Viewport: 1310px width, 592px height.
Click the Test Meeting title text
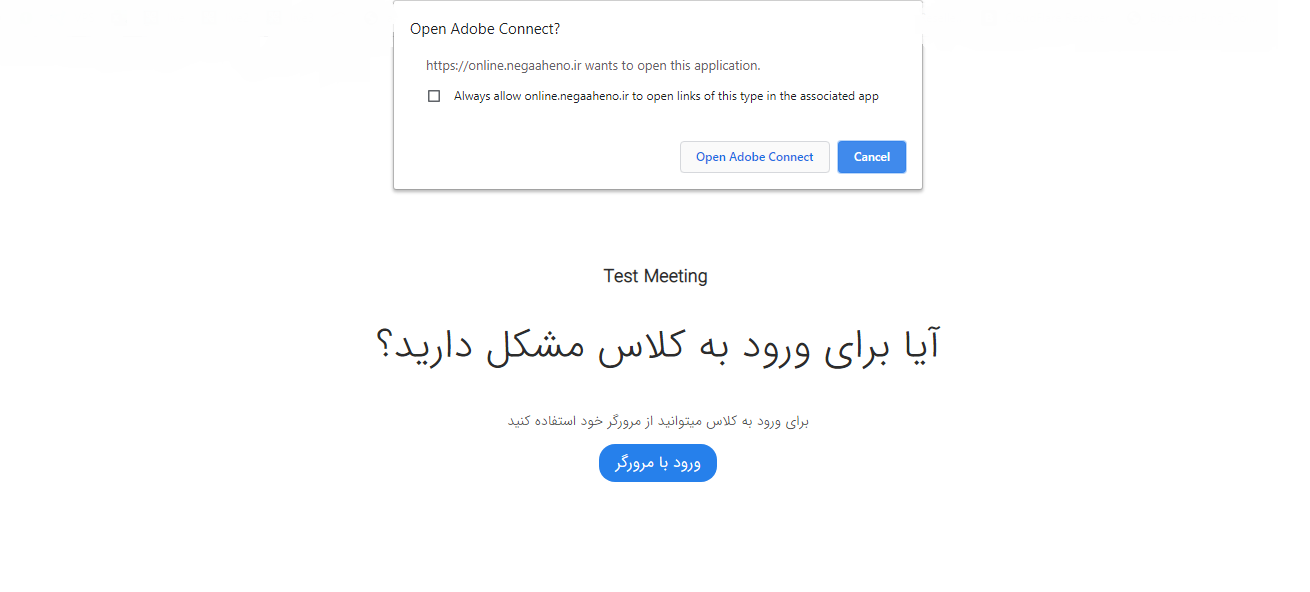tap(655, 276)
